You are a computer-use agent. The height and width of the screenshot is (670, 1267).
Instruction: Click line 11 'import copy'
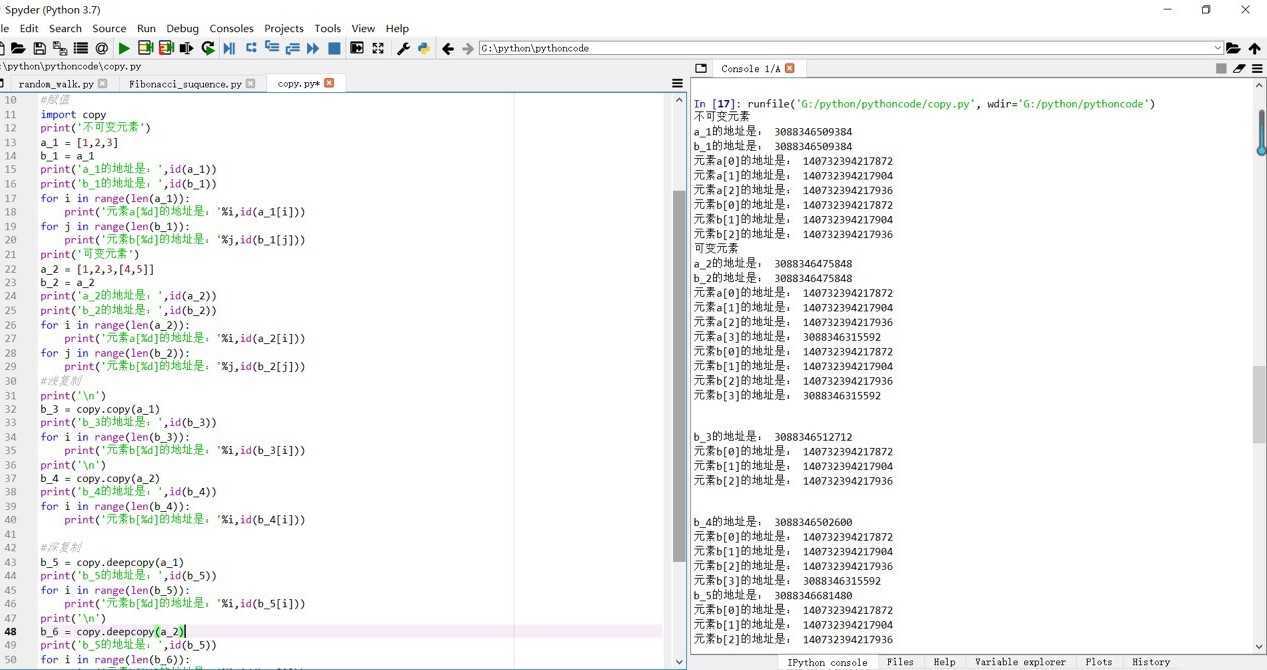click(x=73, y=114)
